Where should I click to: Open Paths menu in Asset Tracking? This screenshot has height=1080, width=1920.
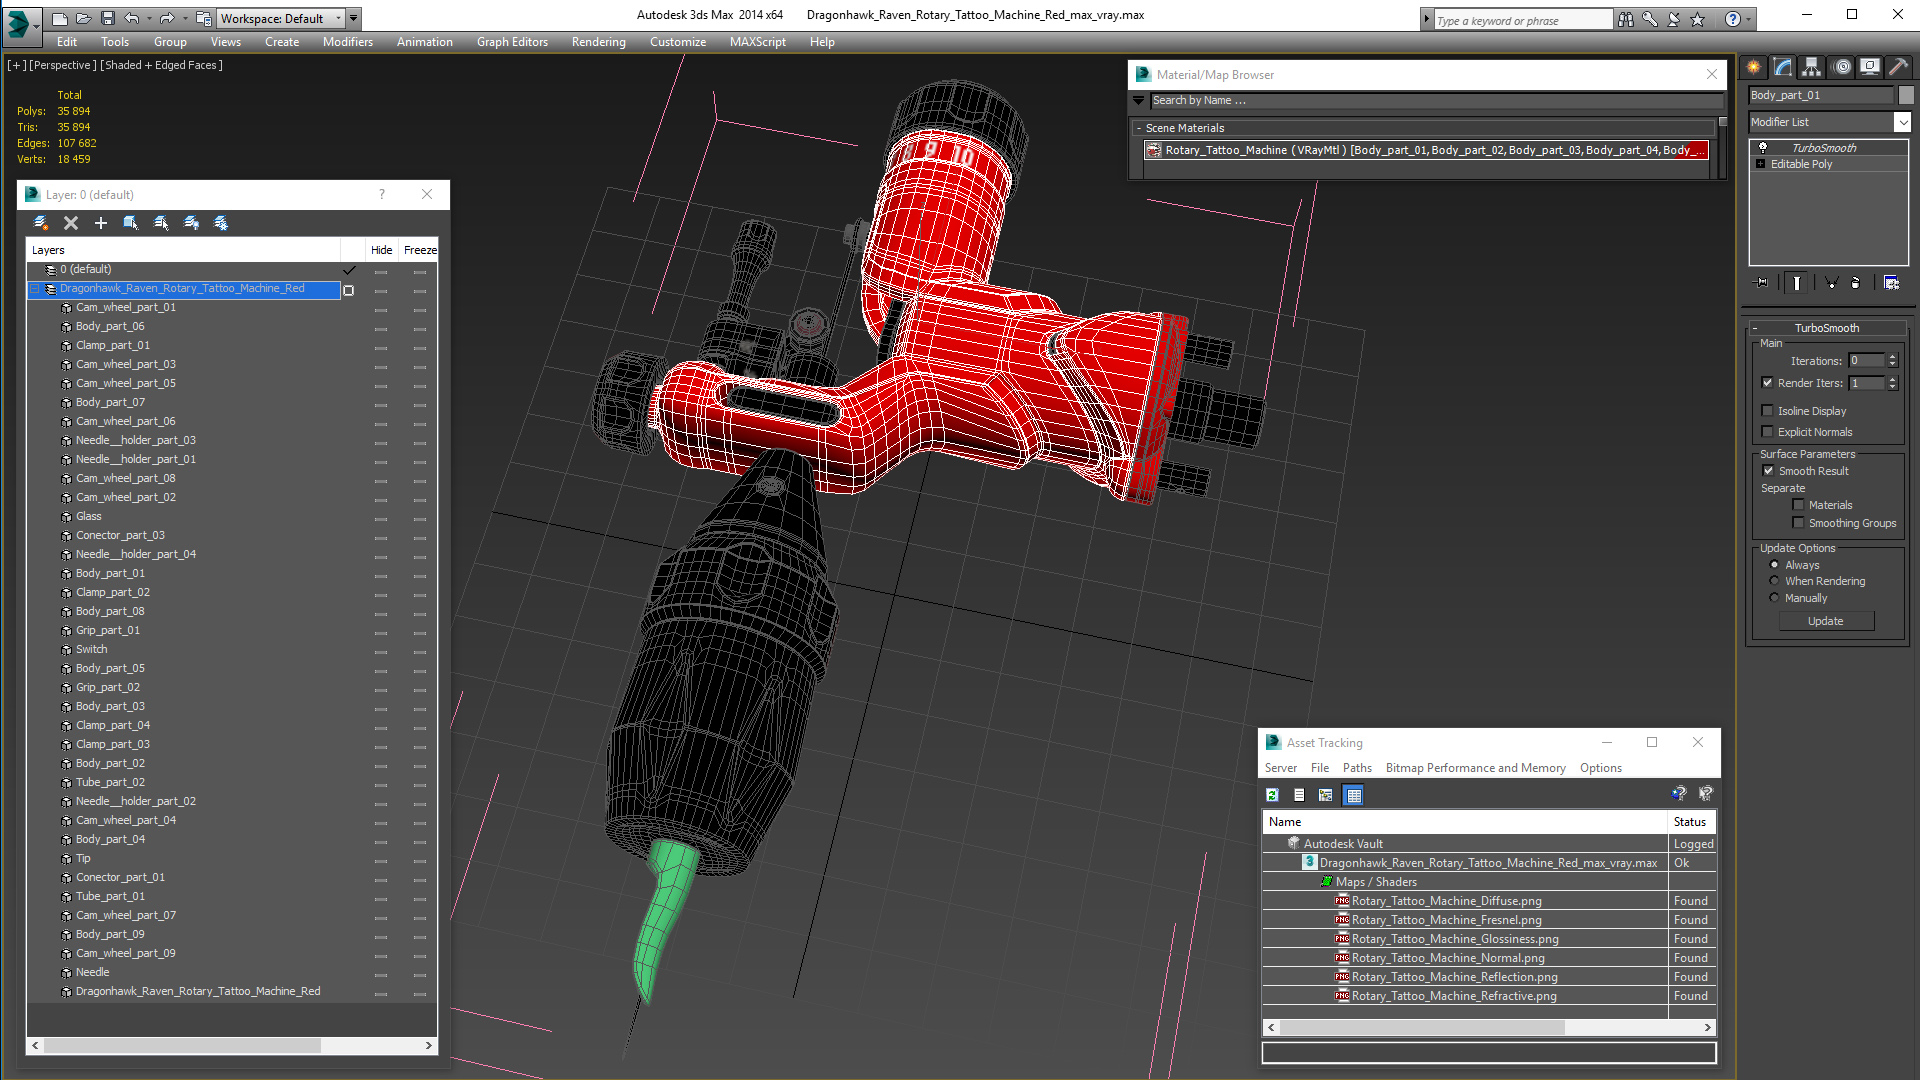pos(1357,768)
